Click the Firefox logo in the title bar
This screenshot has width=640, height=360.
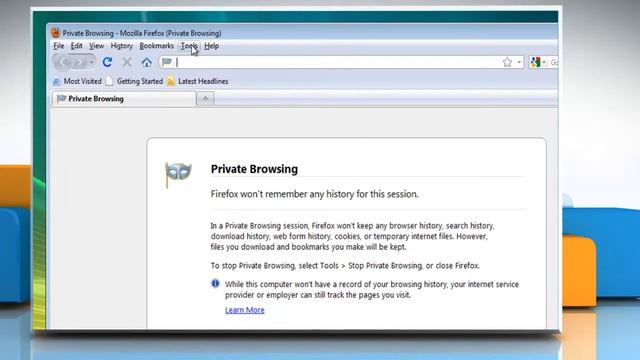(56, 33)
